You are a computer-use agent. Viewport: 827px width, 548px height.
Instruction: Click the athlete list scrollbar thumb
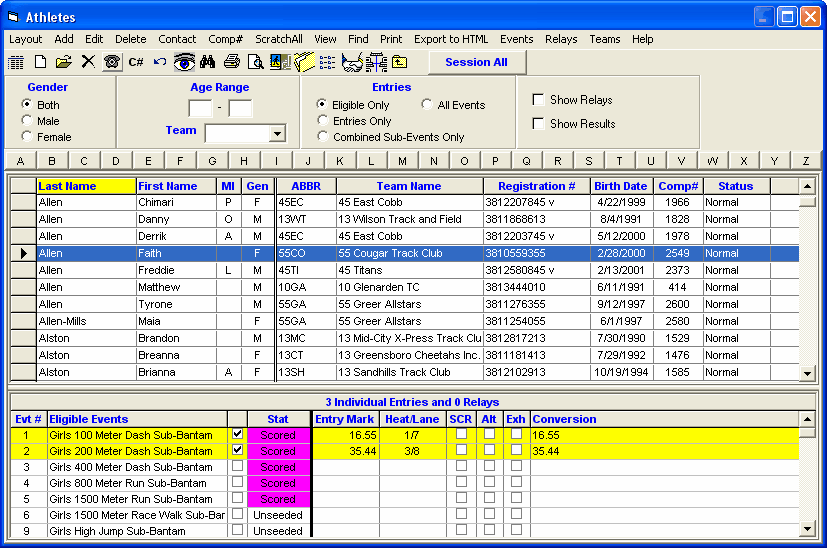807,201
